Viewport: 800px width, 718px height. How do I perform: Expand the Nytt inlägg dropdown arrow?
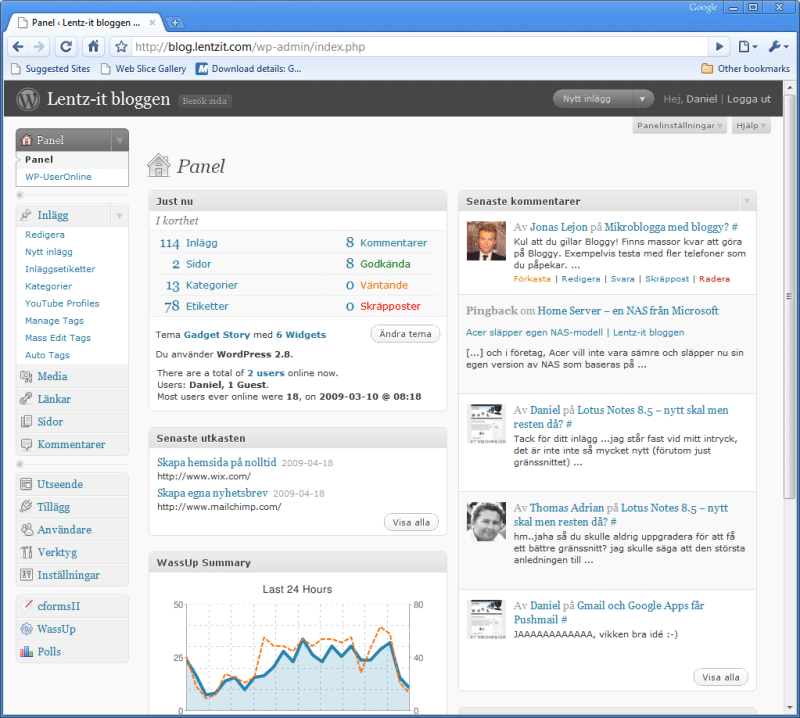pos(643,99)
